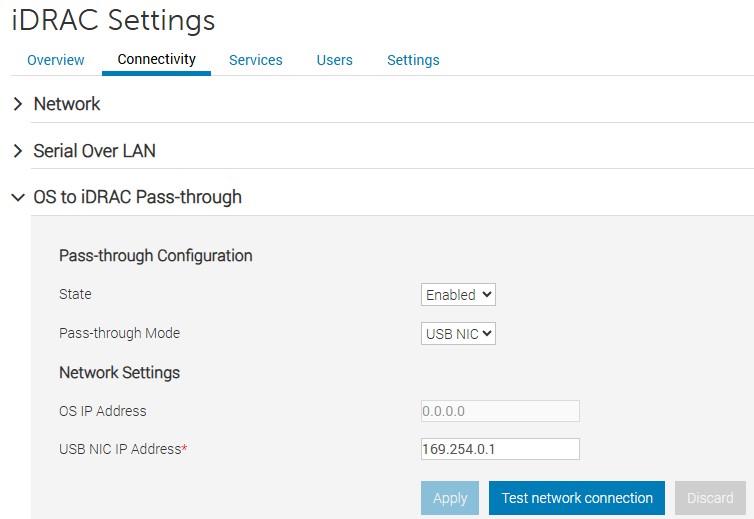Click the Pass-through Configuration heading
Viewport: 754px width, 519px height.
click(156, 256)
